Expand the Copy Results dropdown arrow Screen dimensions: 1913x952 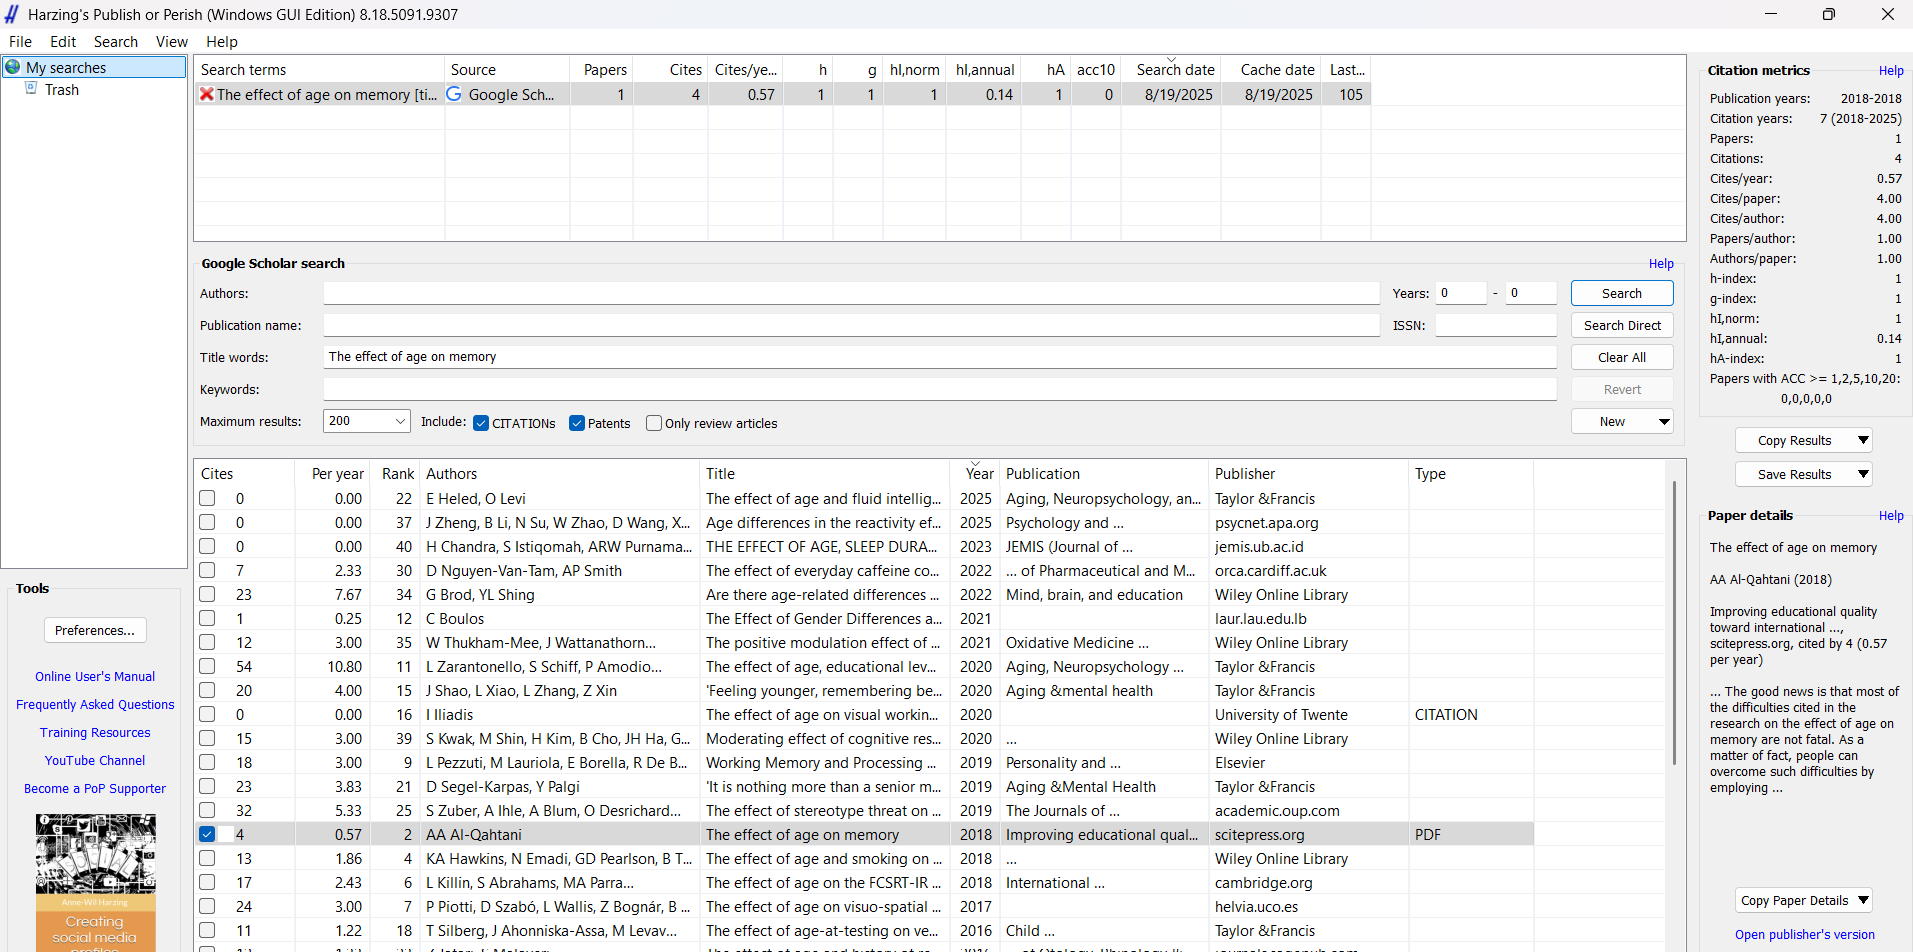click(1863, 440)
